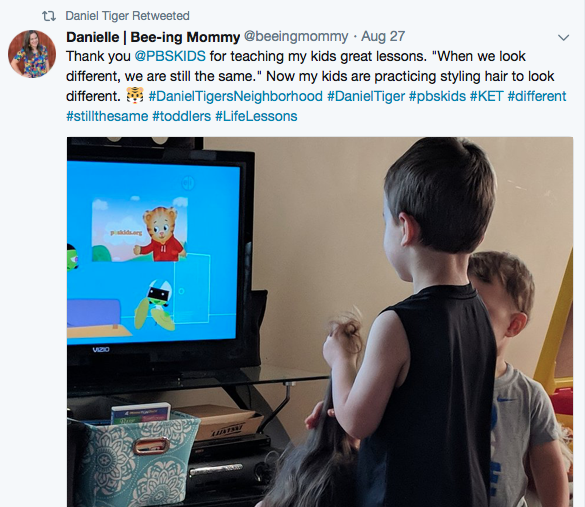The width and height of the screenshot is (585, 507).
Task: Open Danielle | Bee-ing Mommy profile name
Action: pyautogui.click(x=153, y=37)
